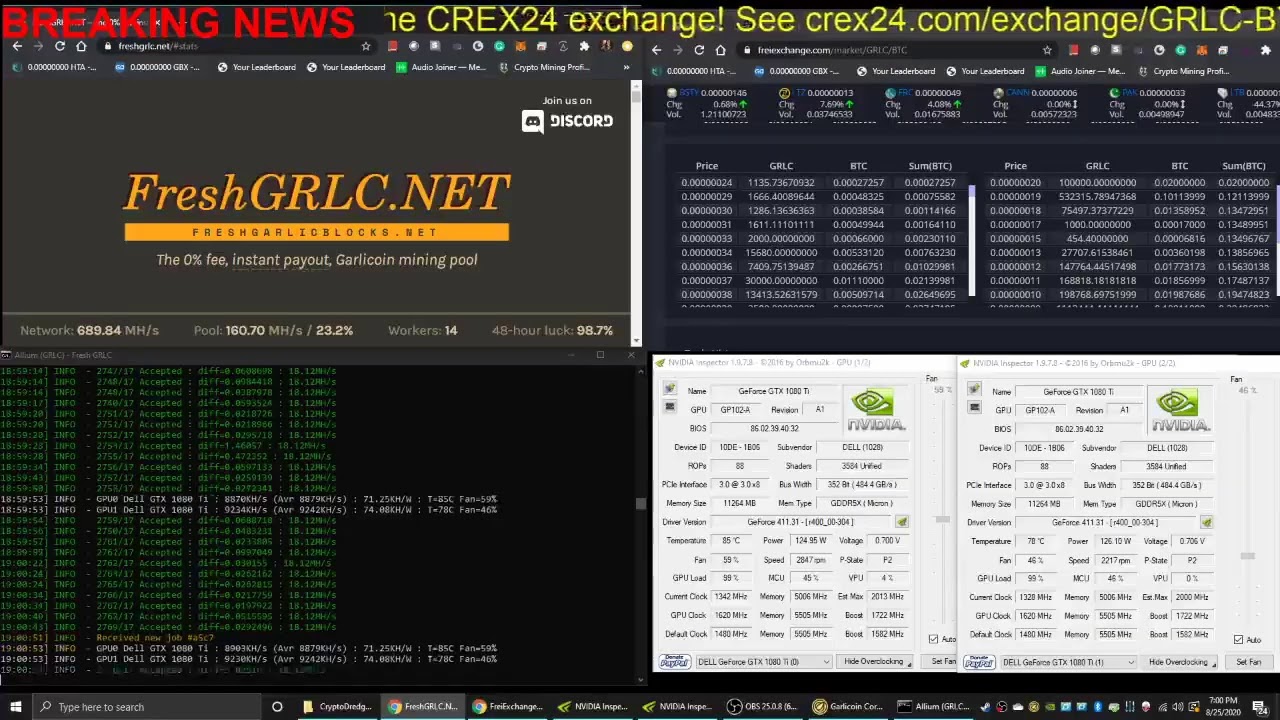
Task: Open home page in FreshGRLC browser
Action: [82, 46]
